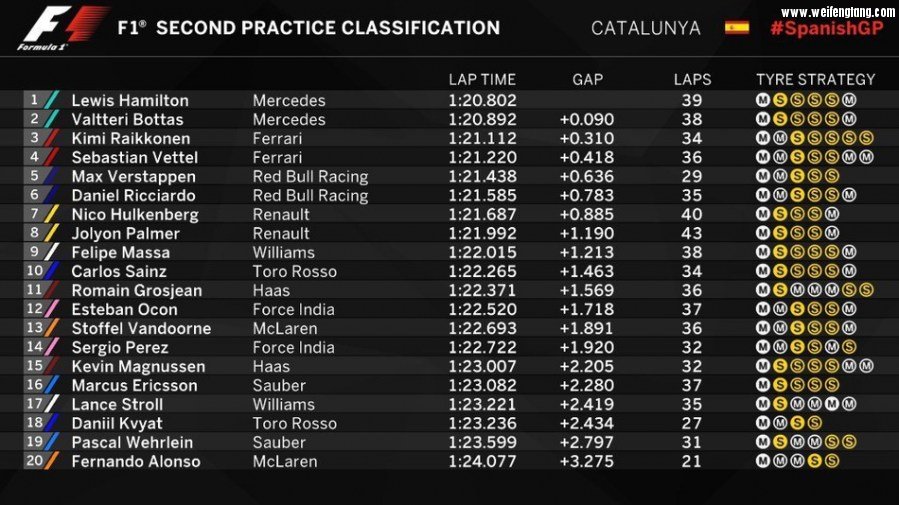Open the www.weifengting.com watermark link
Viewport: 899px width, 505px height.
(x=837, y=10)
